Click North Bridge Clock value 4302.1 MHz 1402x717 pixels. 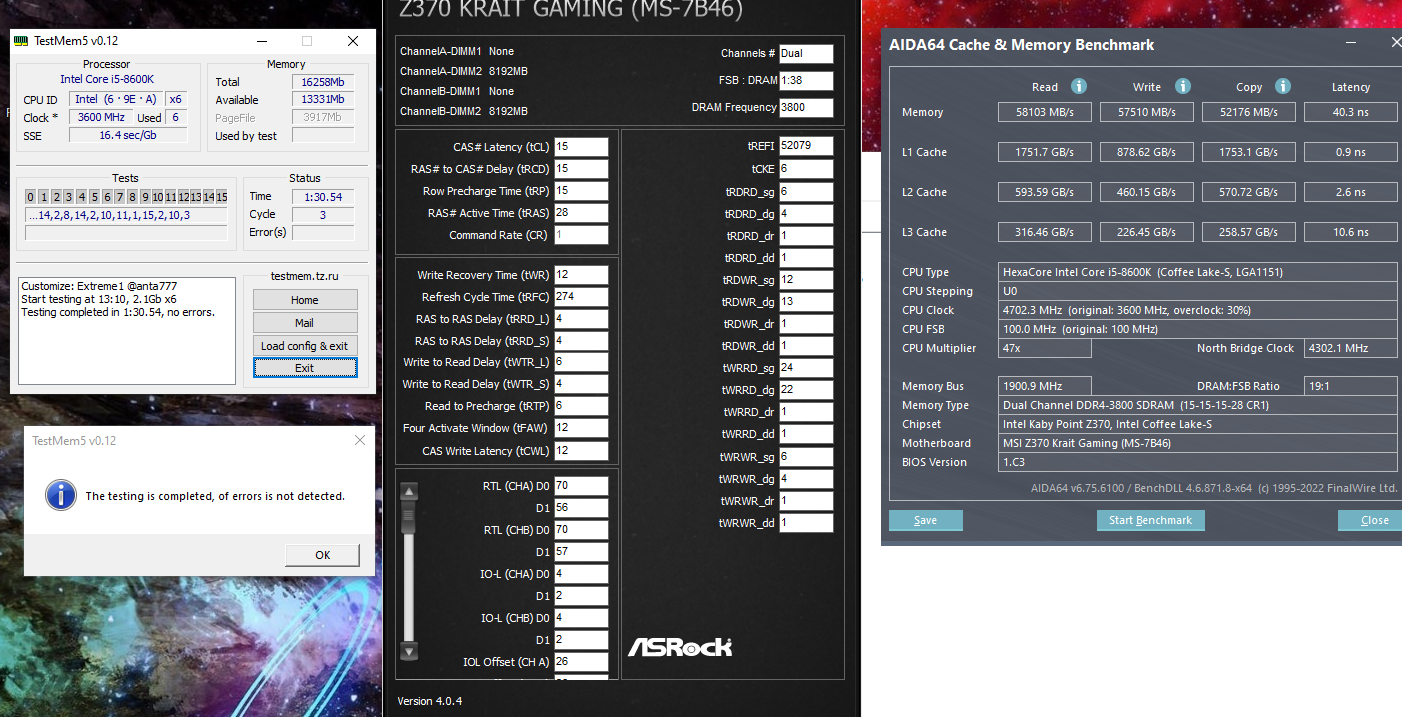pyautogui.click(x=1350, y=348)
